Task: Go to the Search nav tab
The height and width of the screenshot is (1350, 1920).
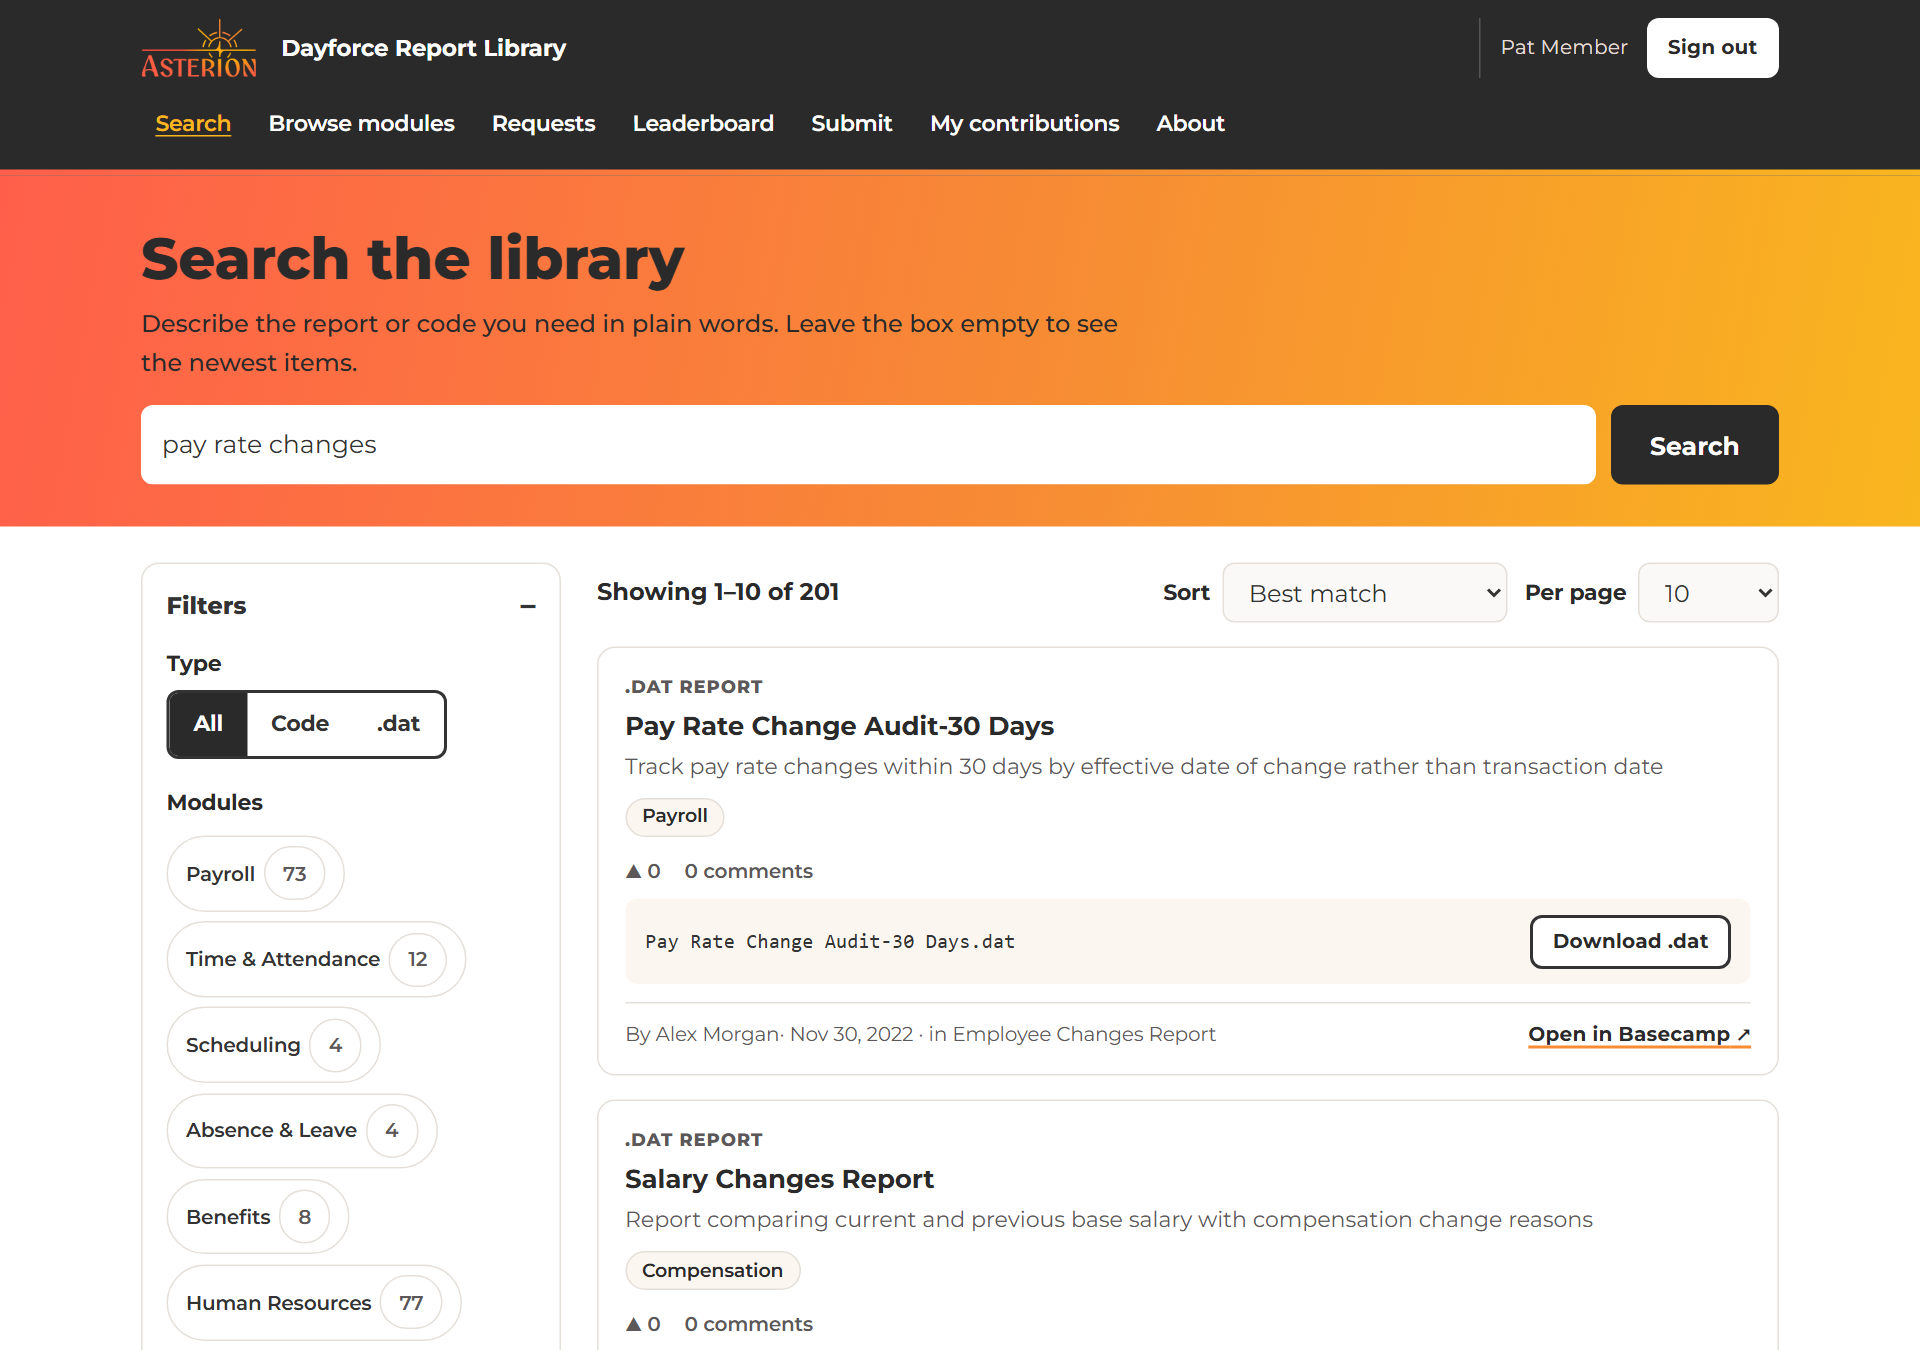Action: 193,123
